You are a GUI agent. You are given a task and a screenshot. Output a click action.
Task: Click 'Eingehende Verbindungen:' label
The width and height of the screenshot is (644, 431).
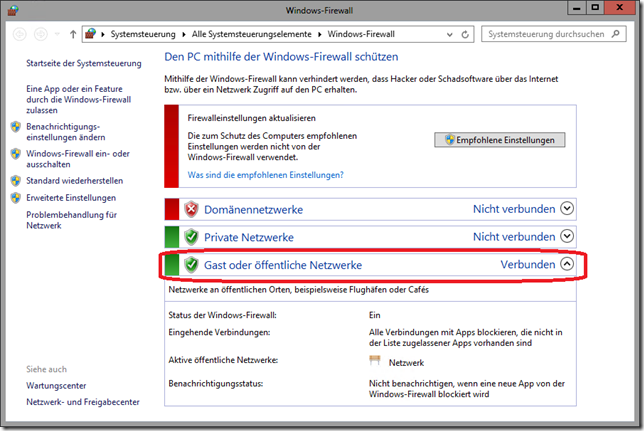[x=219, y=332]
